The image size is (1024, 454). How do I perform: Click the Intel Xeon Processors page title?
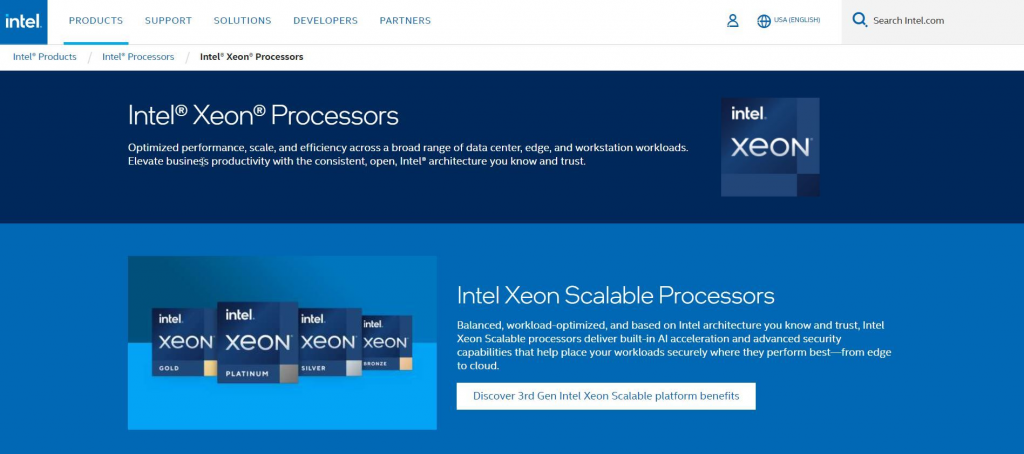263,116
